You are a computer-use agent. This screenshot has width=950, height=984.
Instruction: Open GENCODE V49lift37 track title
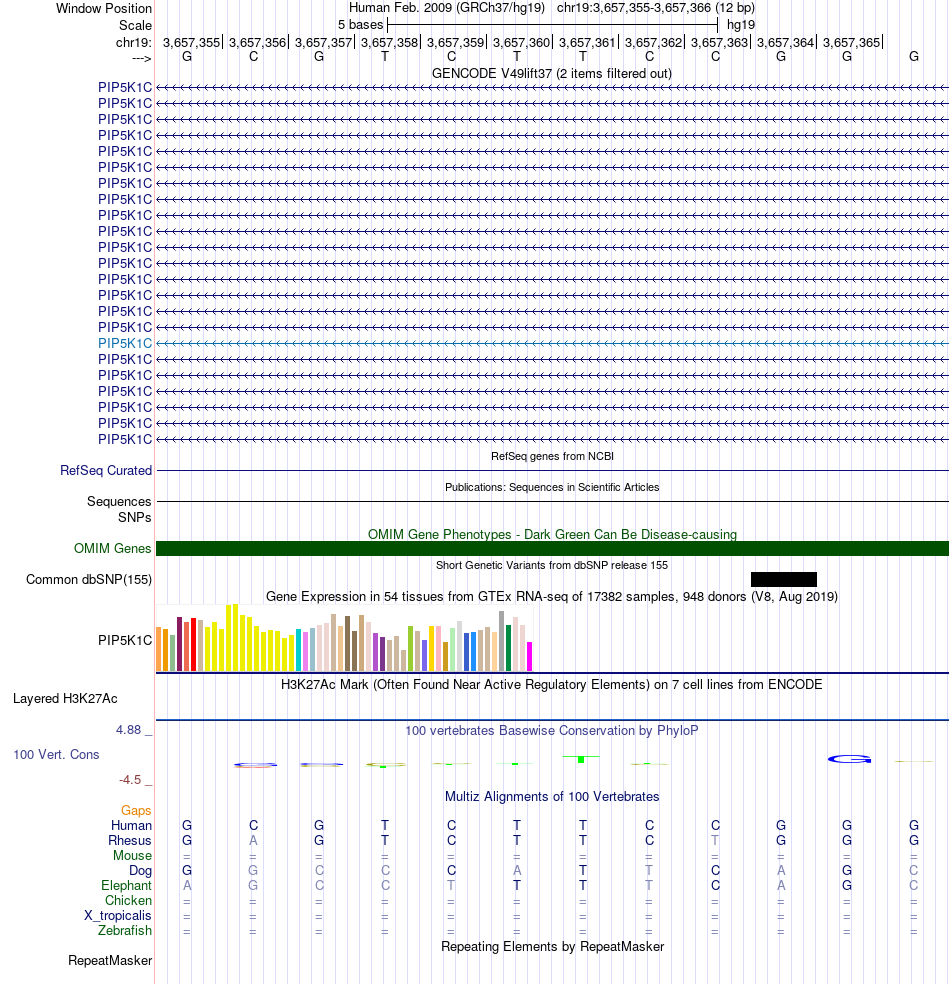pyautogui.click(x=552, y=73)
